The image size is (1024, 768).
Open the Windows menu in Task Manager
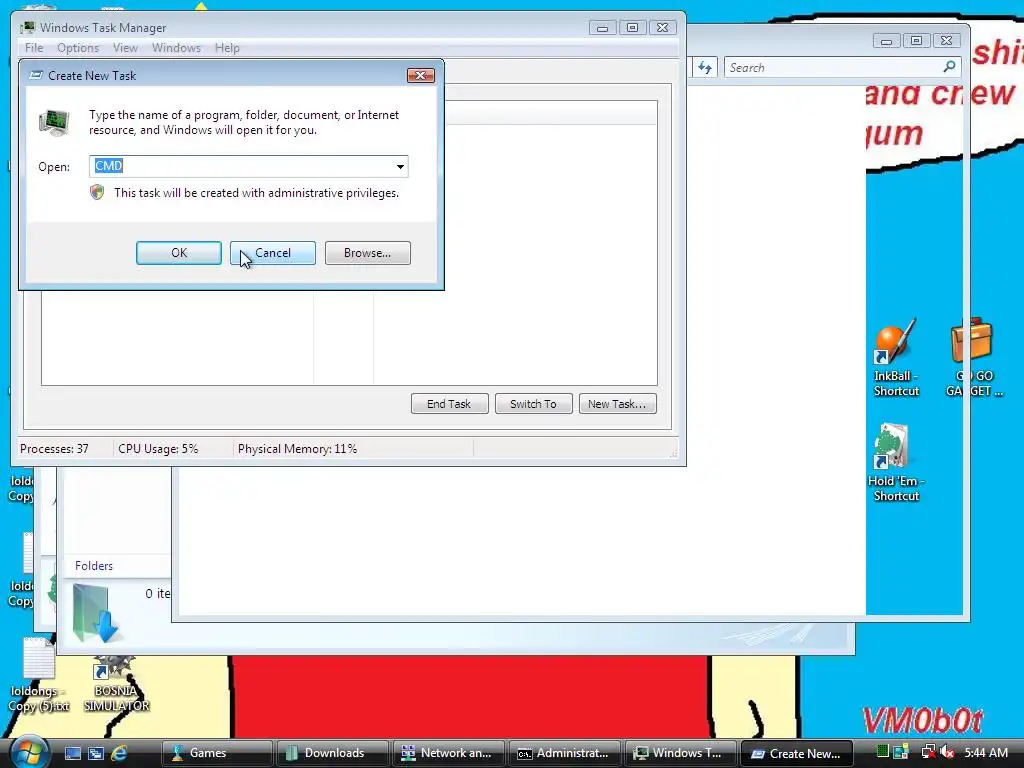176,48
